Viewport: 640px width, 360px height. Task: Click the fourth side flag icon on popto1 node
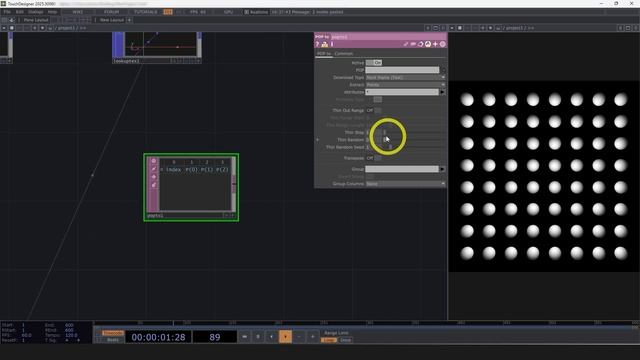[153, 185]
